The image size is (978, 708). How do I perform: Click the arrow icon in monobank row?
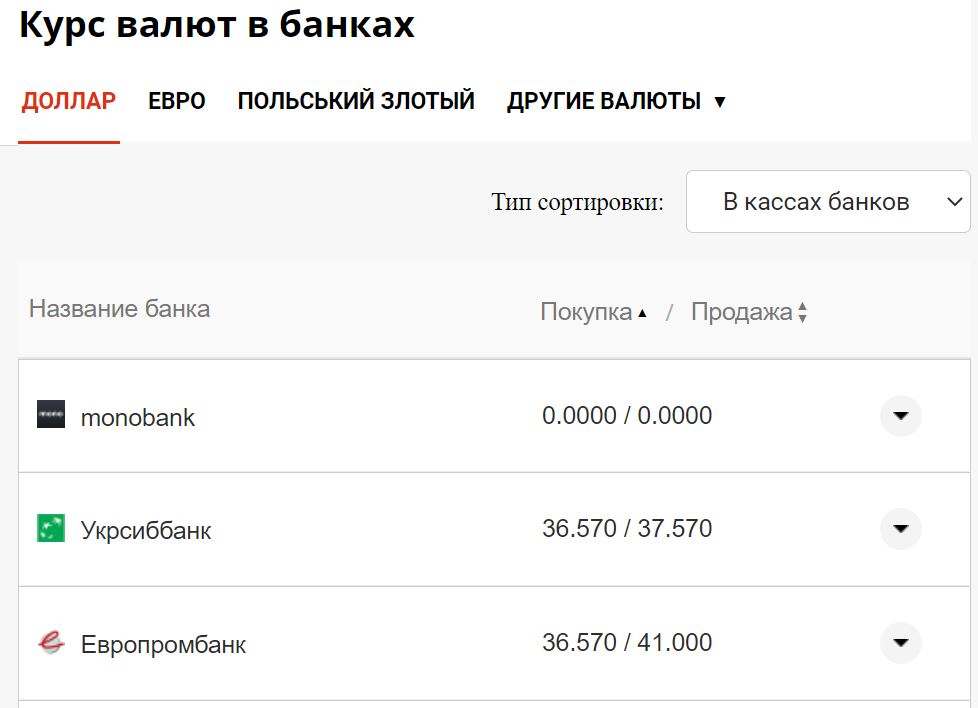point(899,416)
